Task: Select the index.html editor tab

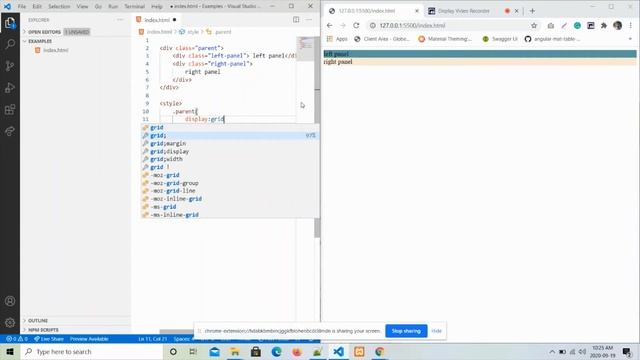Action: tap(157, 20)
